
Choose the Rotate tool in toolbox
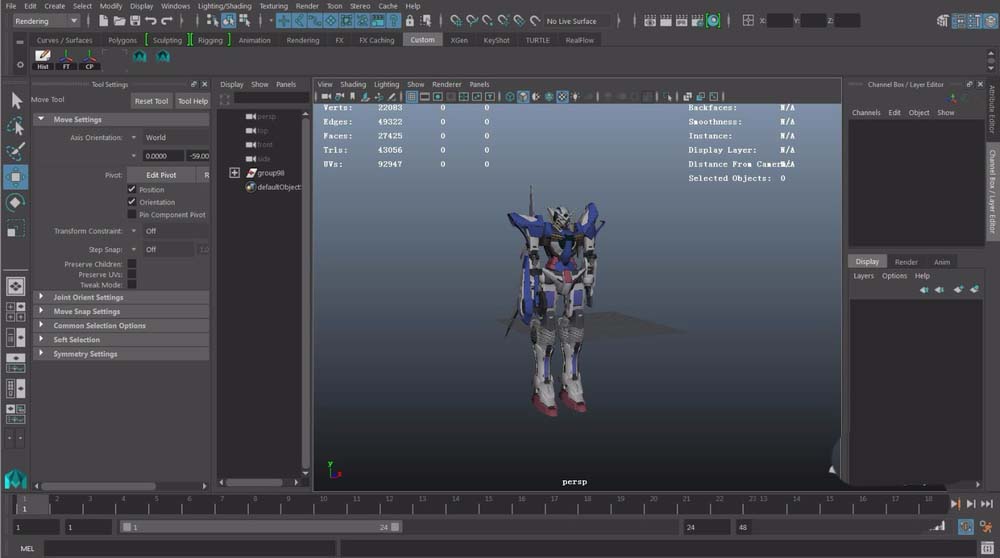[16, 203]
